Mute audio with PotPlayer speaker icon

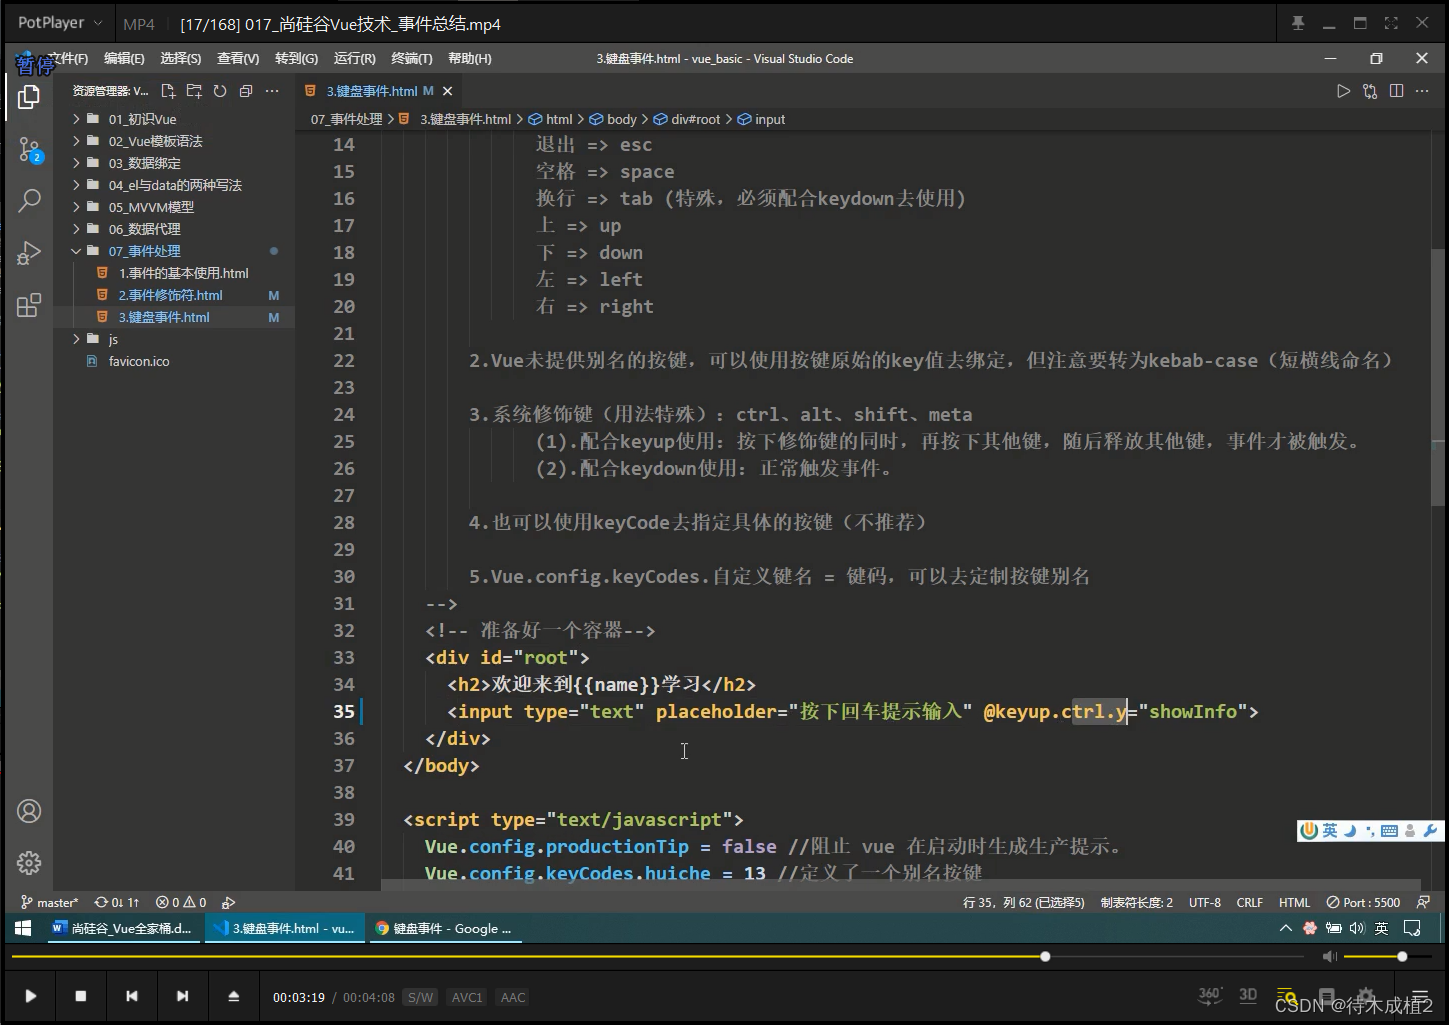tap(1329, 957)
